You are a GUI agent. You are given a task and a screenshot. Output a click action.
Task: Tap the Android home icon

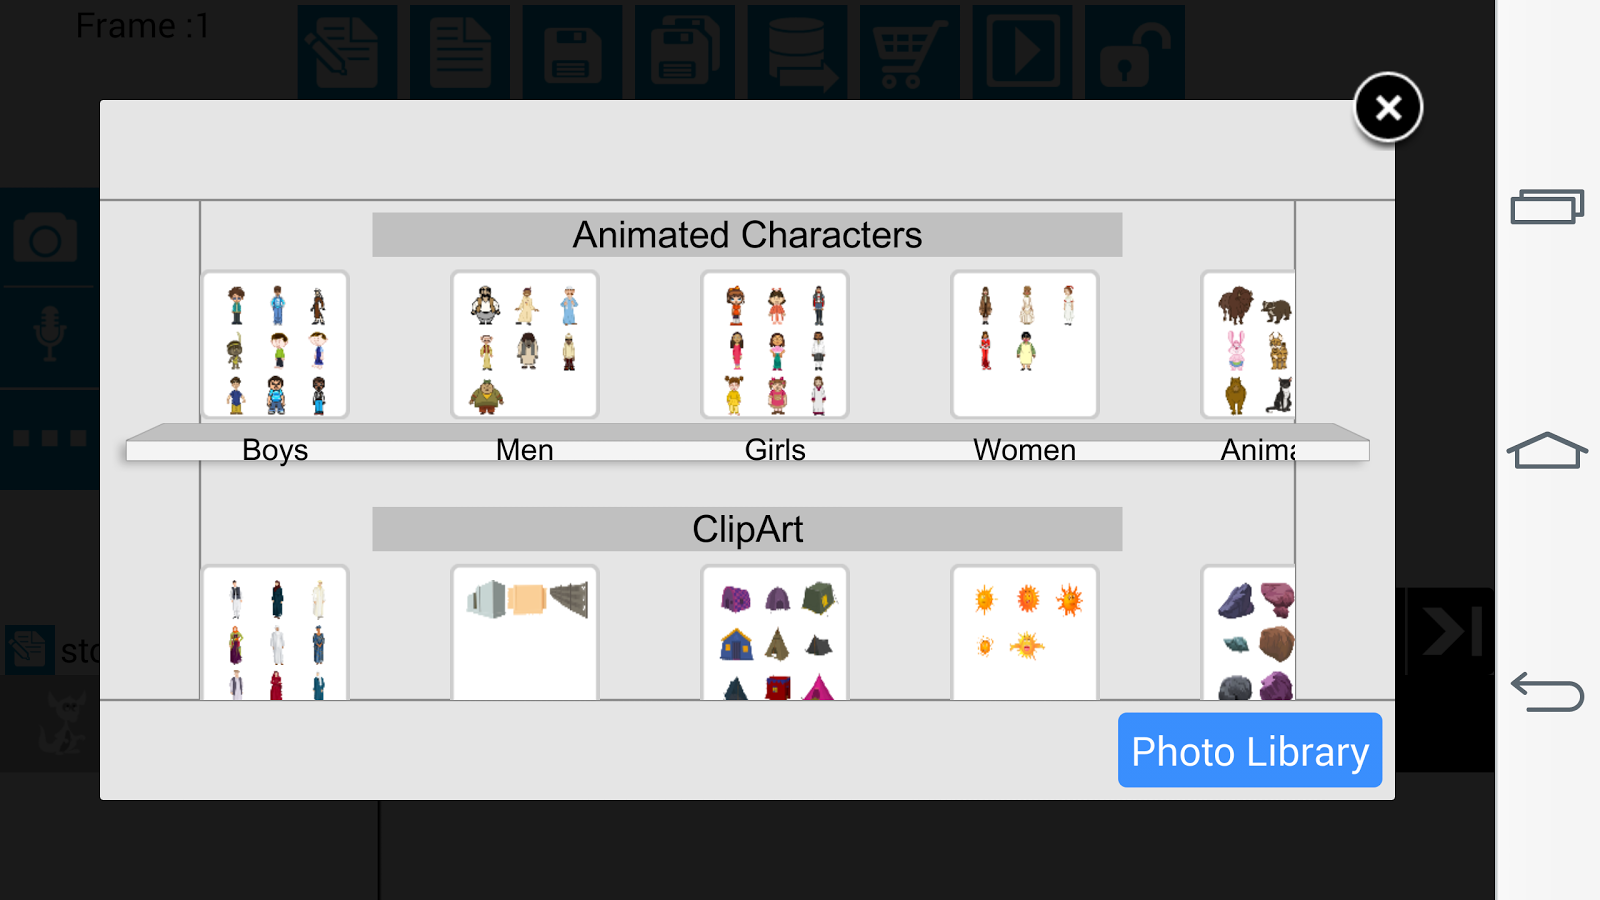click(x=1547, y=450)
